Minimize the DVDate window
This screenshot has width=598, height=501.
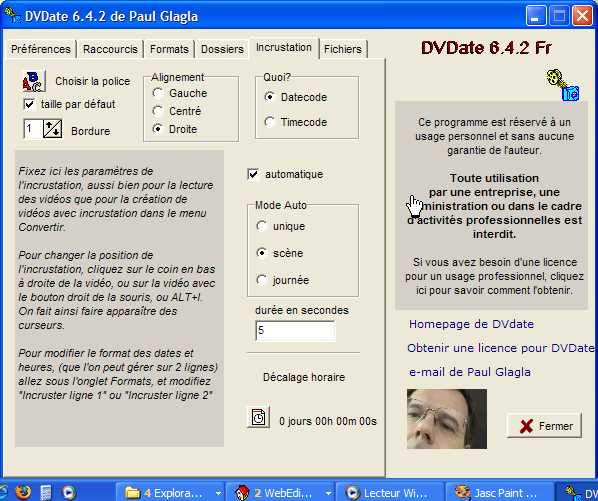(x=535, y=16)
